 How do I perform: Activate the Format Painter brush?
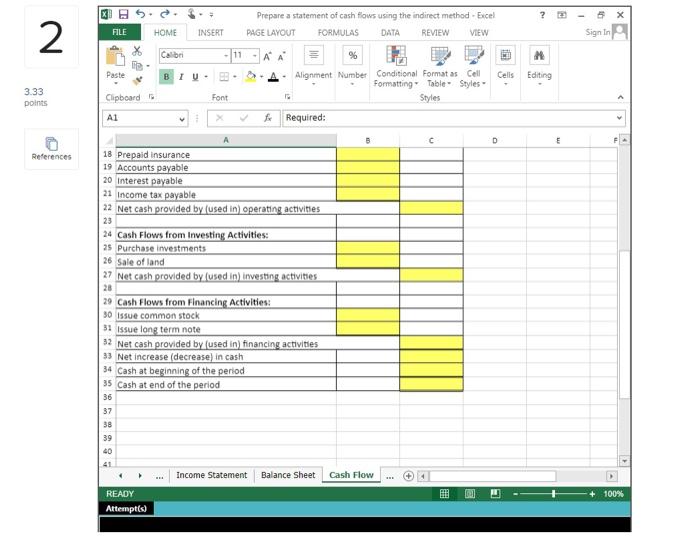pos(137,80)
